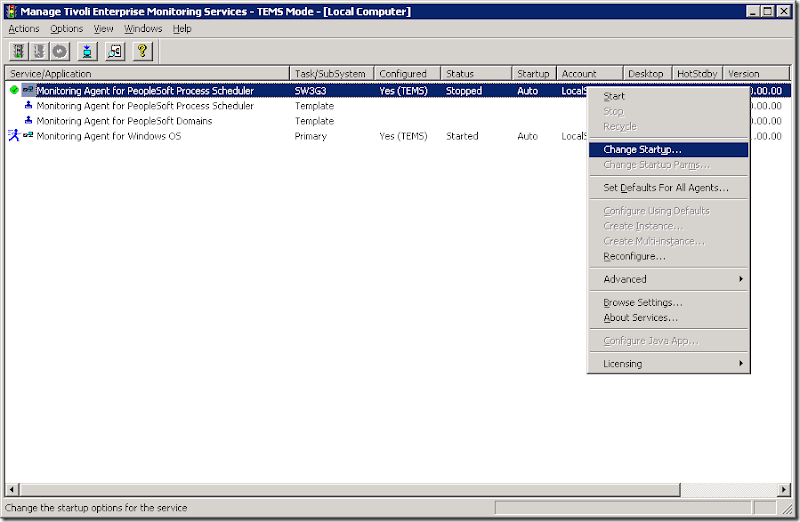This screenshot has height=522, width=800.
Task: Open the Windows menu
Action: click(x=143, y=29)
